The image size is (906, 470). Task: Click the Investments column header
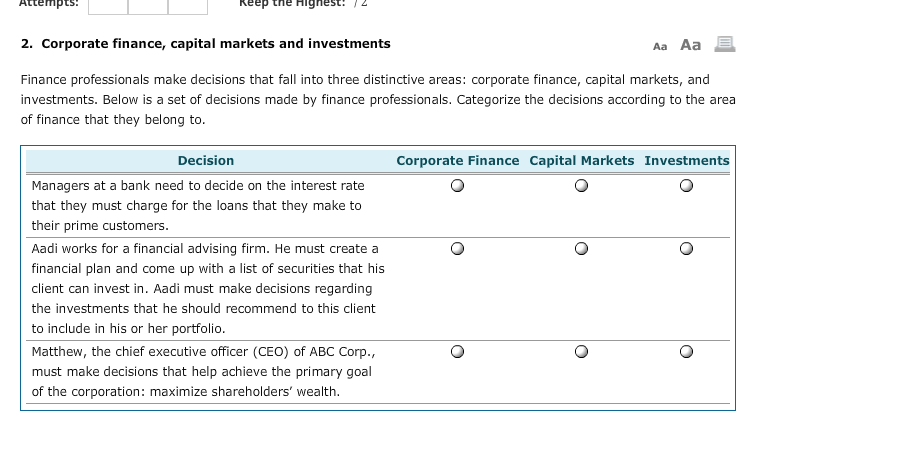coord(686,161)
